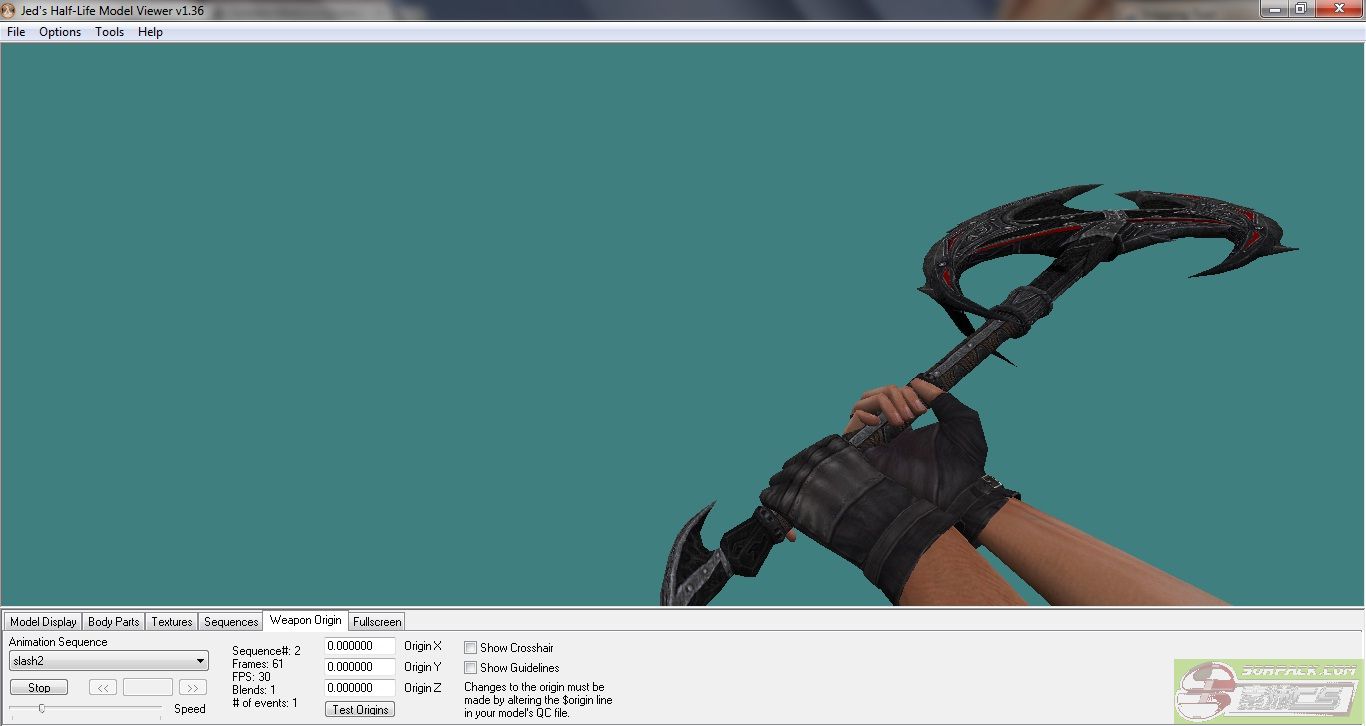Click the 'Sequence#: 2' text
Viewport: 1366px width, 726px height.
tap(266, 651)
